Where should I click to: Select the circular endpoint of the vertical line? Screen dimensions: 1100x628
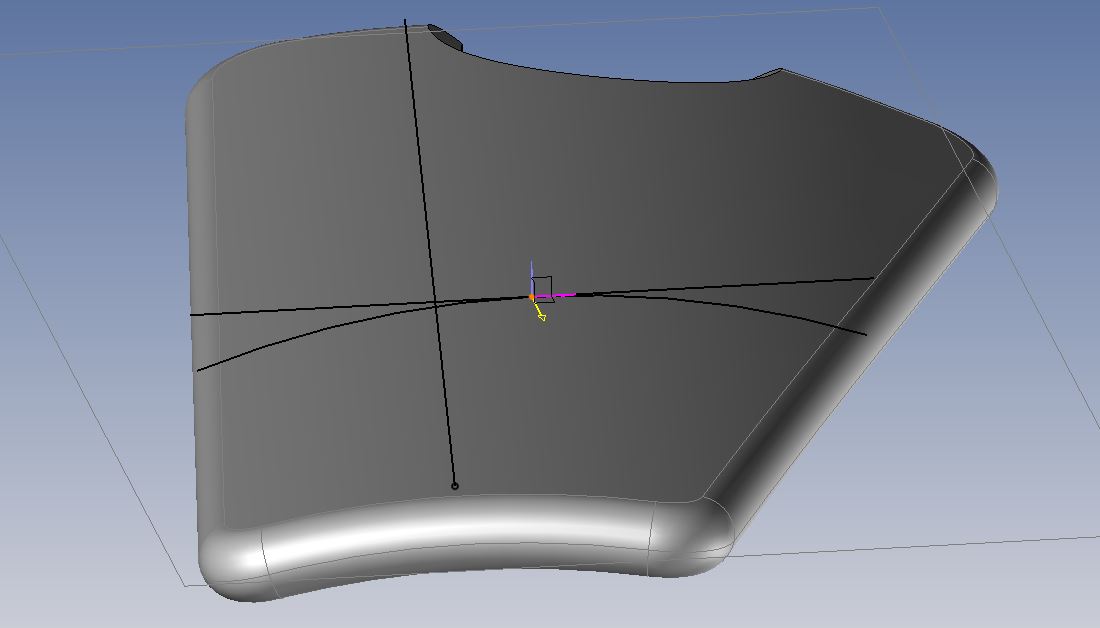point(455,486)
